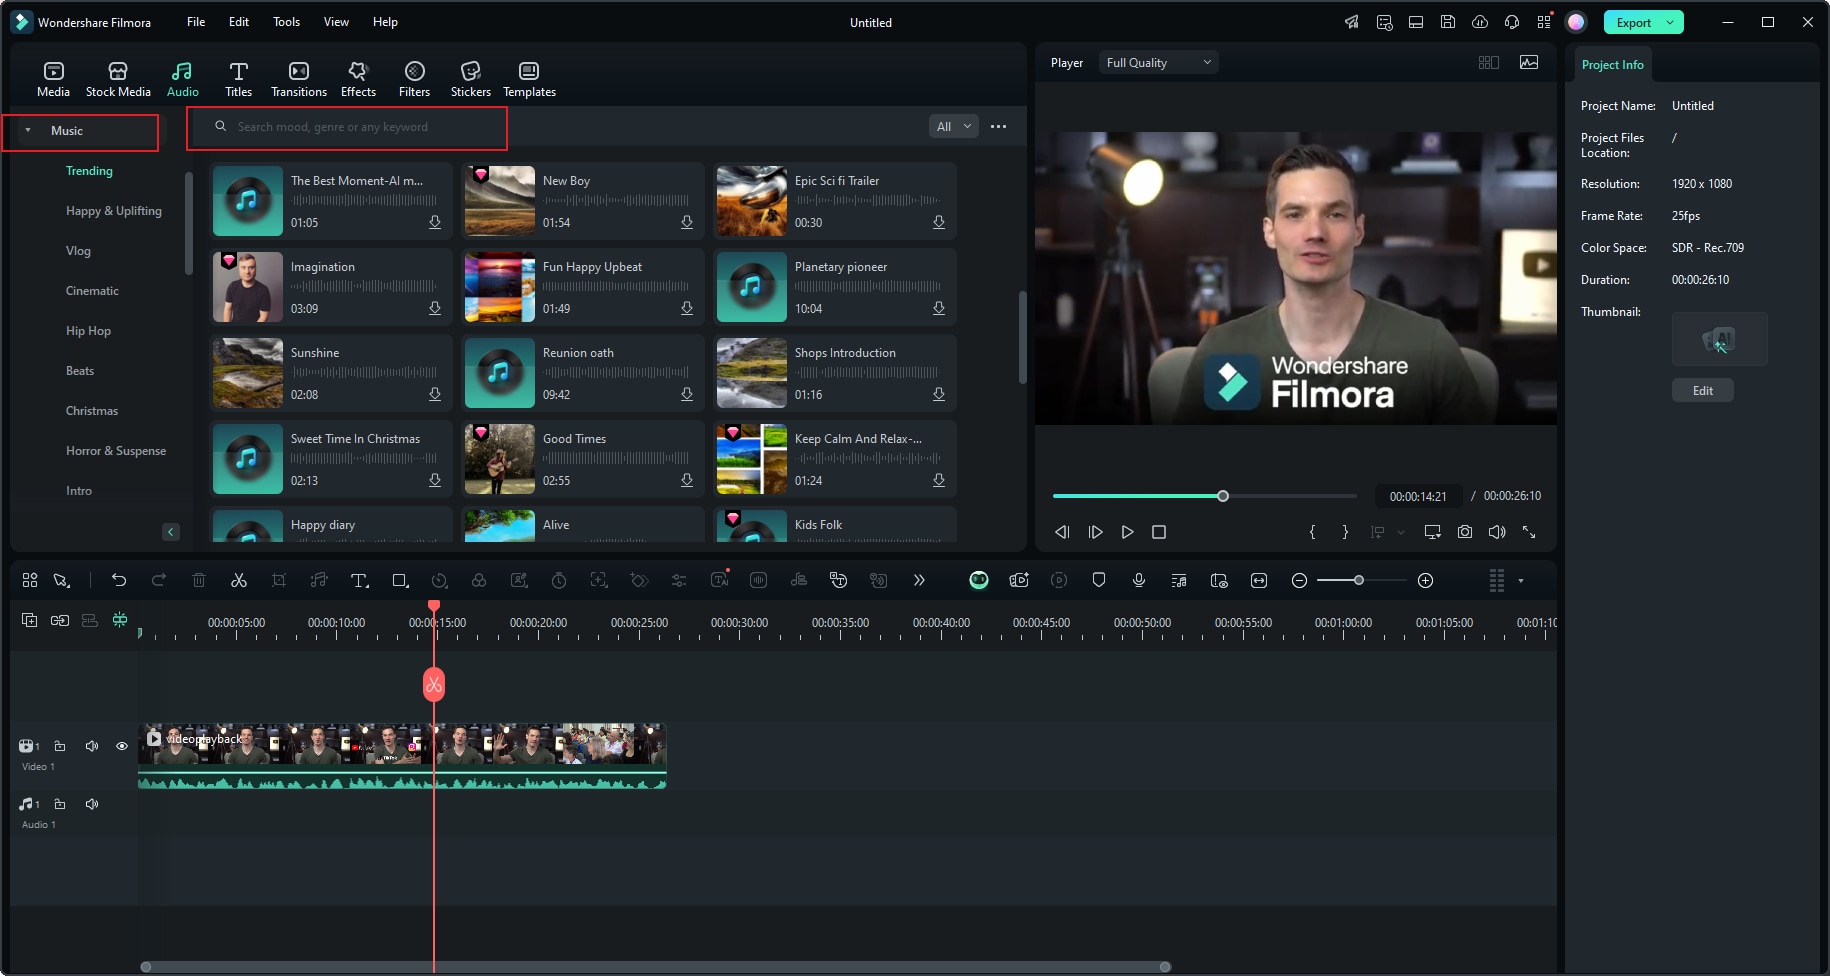Lock the Video 1 track
1830x976 pixels.
click(x=60, y=746)
